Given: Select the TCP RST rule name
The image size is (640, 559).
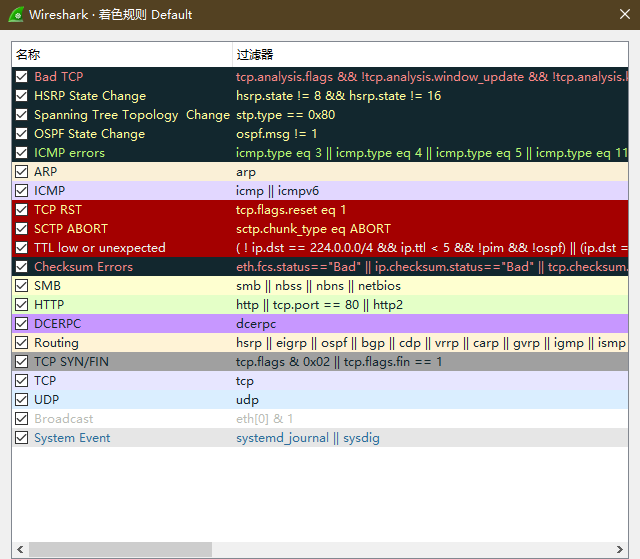Looking at the screenshot, I should coord(58,210).
